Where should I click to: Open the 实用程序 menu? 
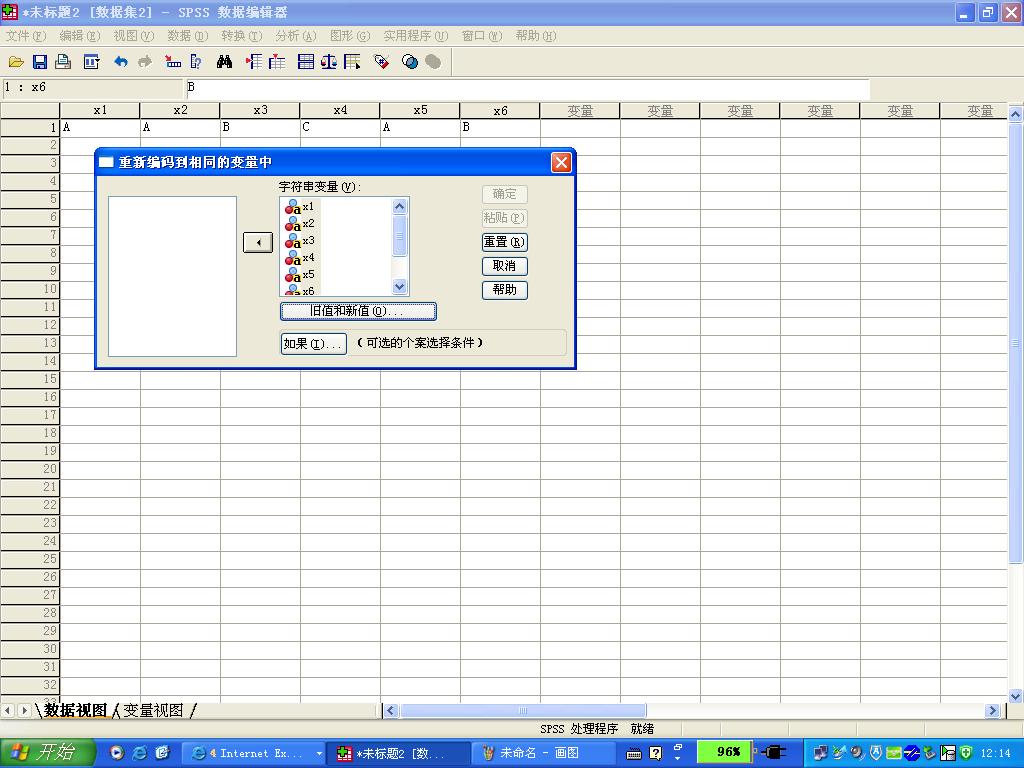[415, 36]
